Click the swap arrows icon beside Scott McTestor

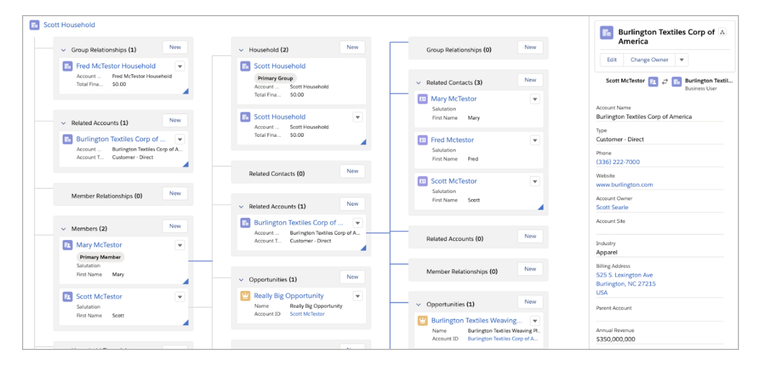(665, 82)
